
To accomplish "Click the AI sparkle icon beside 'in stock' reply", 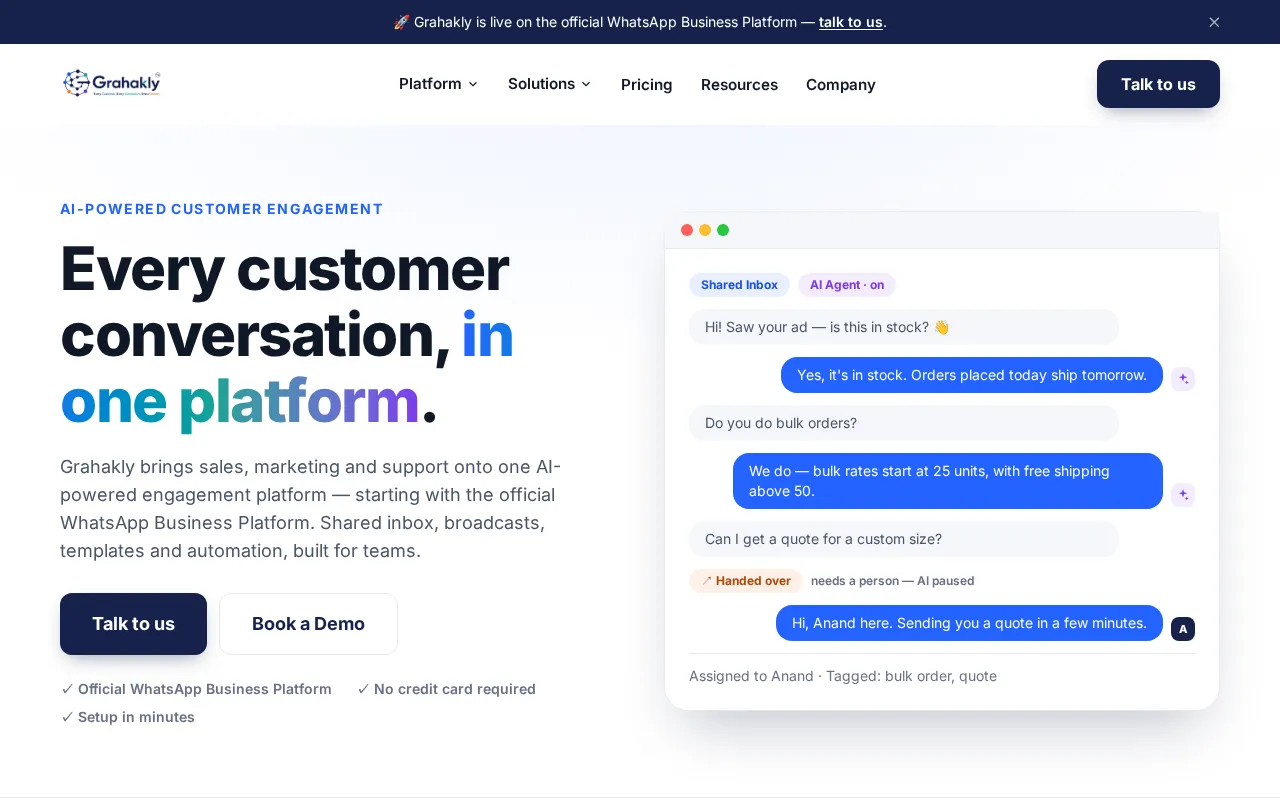I will coord(1183,379).
